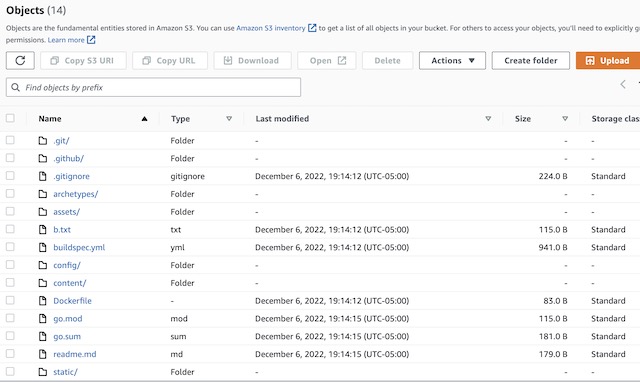Refresh the objects list
The height and width of the screenshot is (382, 640).
click(x=20, y=60)
